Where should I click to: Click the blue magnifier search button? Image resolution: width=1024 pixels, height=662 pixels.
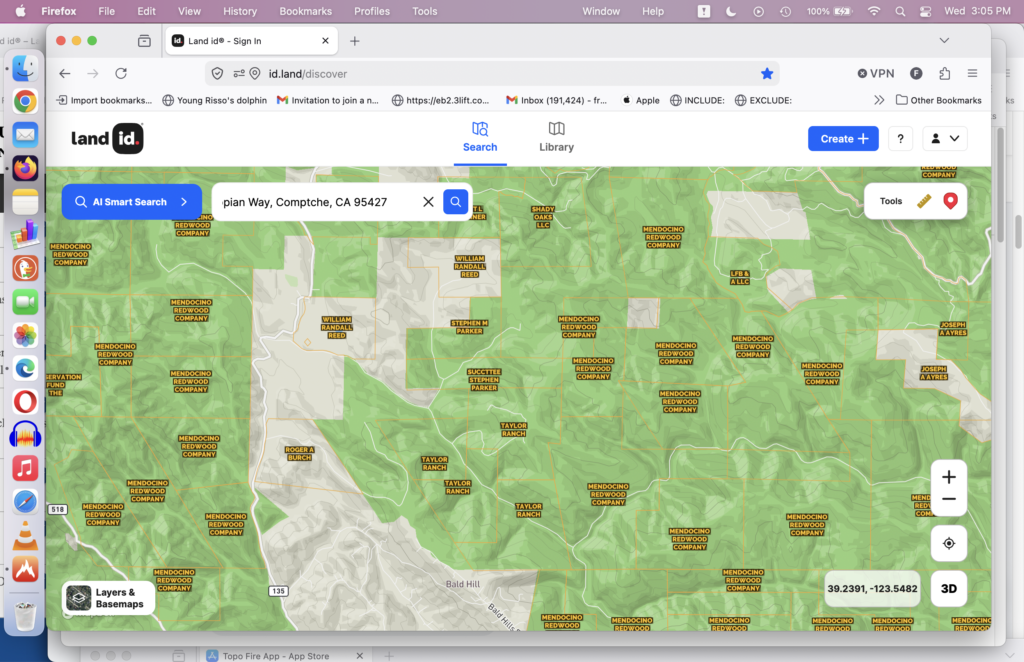[456, 202]
